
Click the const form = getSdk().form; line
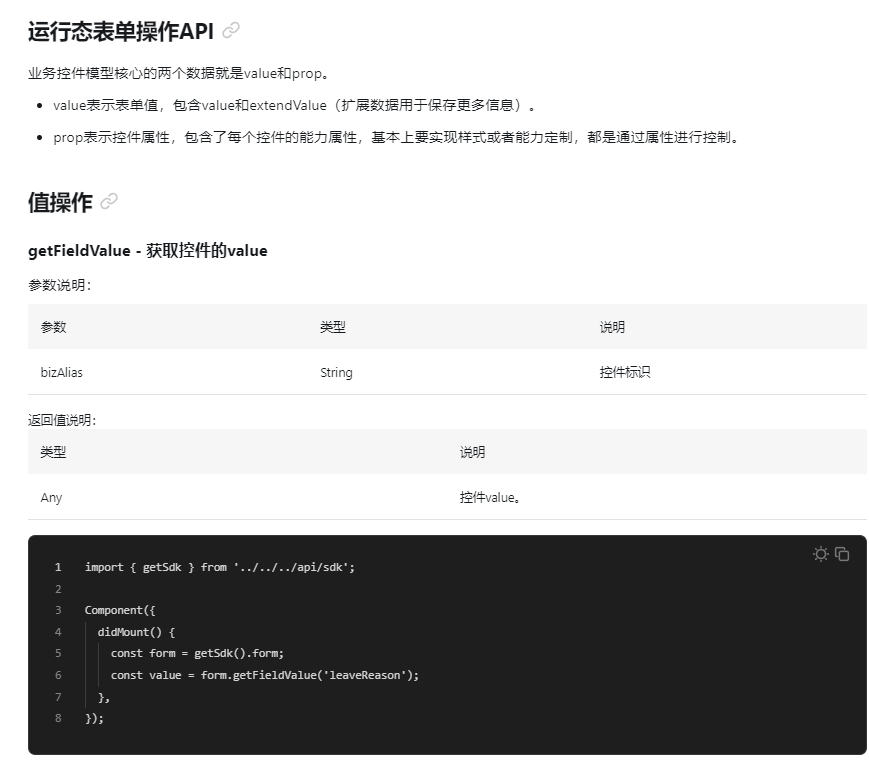point(197,653)
